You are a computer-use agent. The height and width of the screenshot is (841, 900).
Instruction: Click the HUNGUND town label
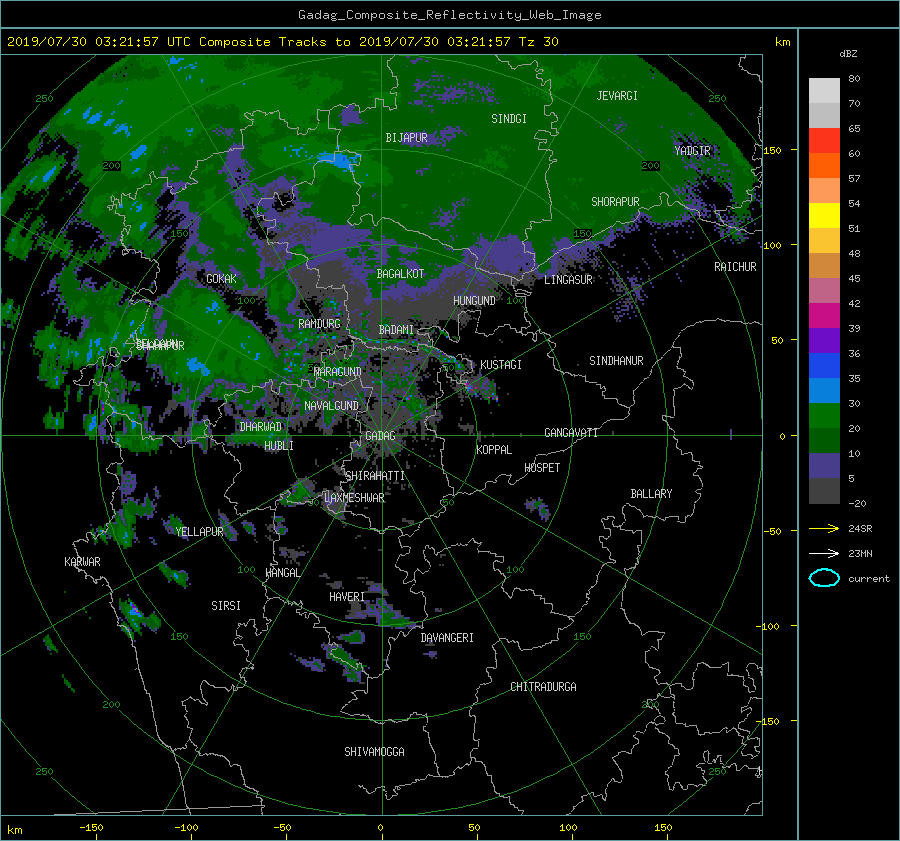[x=474, y=301]
